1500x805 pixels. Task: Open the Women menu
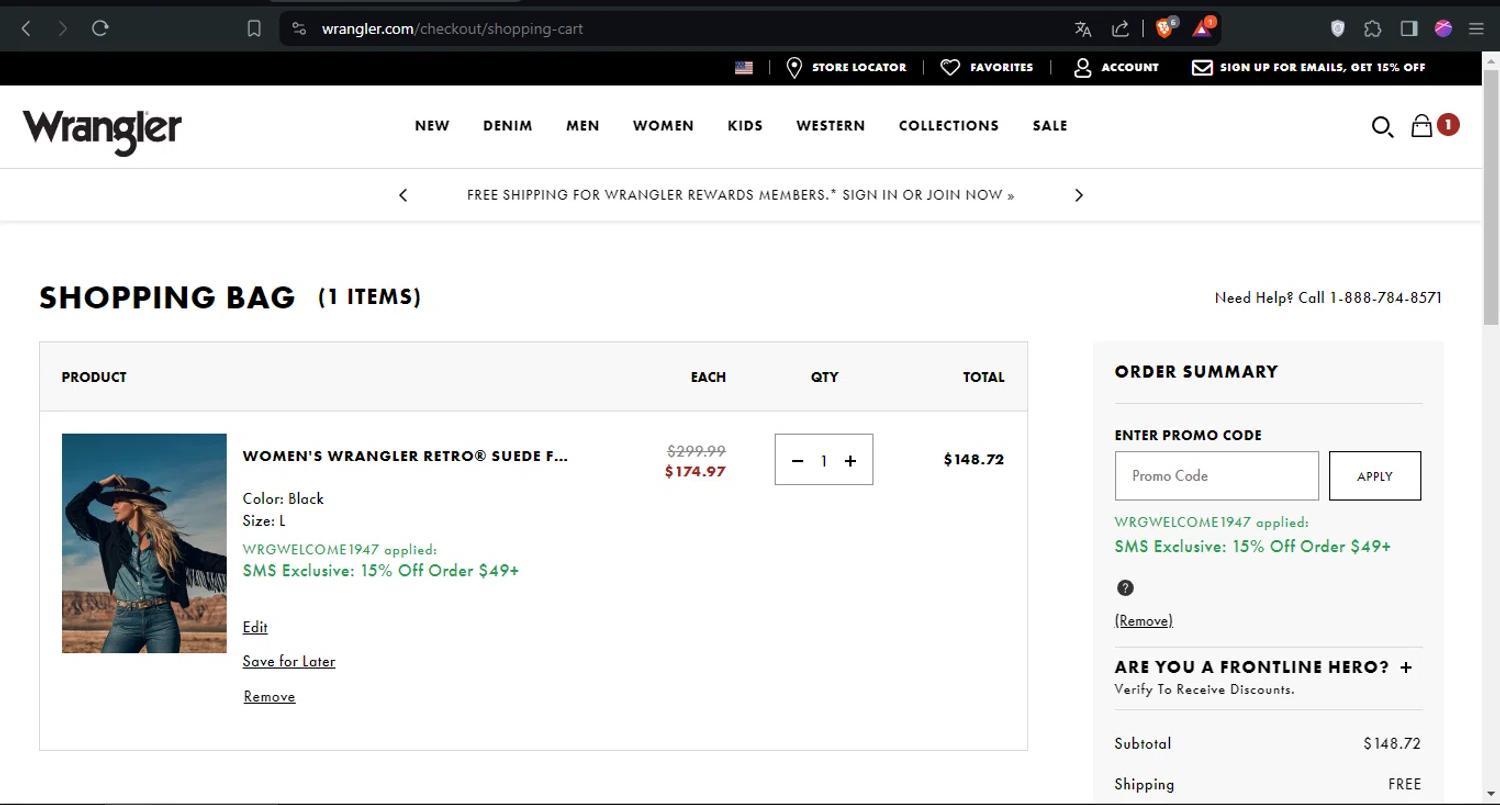(x=663, y=125)
